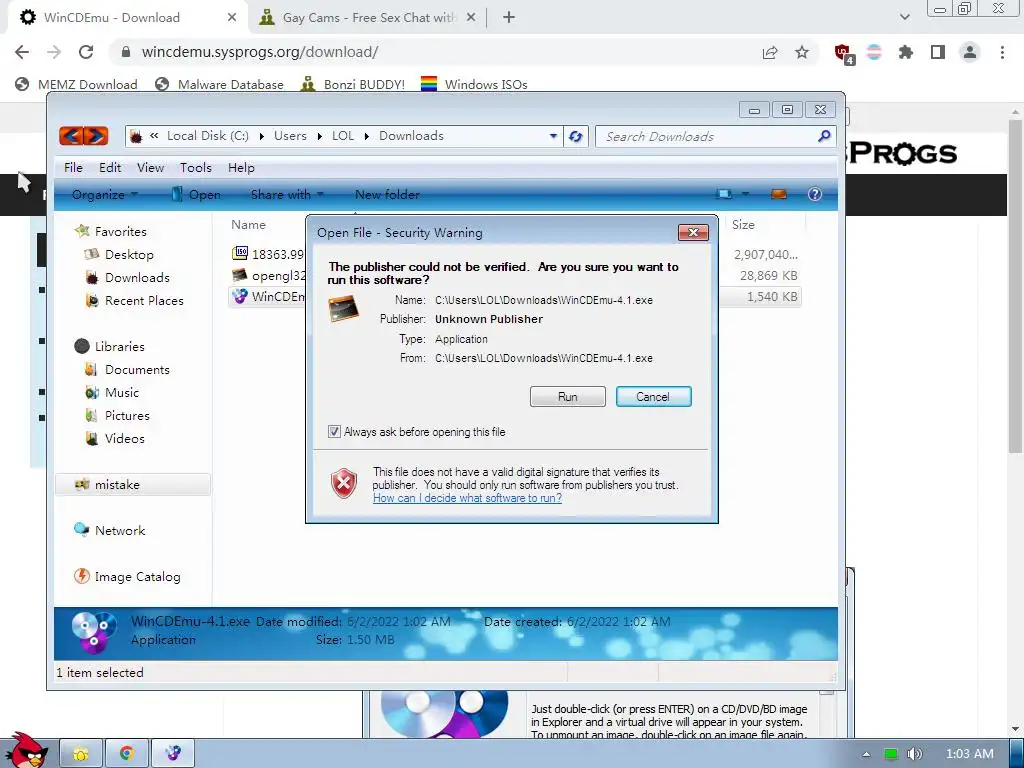The image size is (1024, 768).
Task: Open the Extensions puzzle piece icon
Action: [x=906, y=52]
